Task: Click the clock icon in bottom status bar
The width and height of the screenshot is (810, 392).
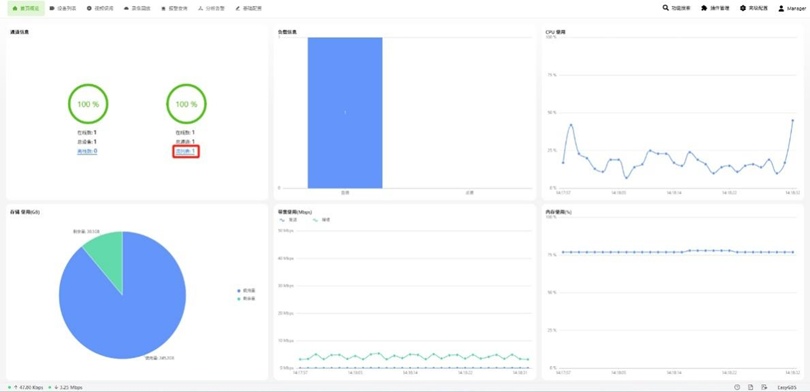Action: tap(737, 387)
